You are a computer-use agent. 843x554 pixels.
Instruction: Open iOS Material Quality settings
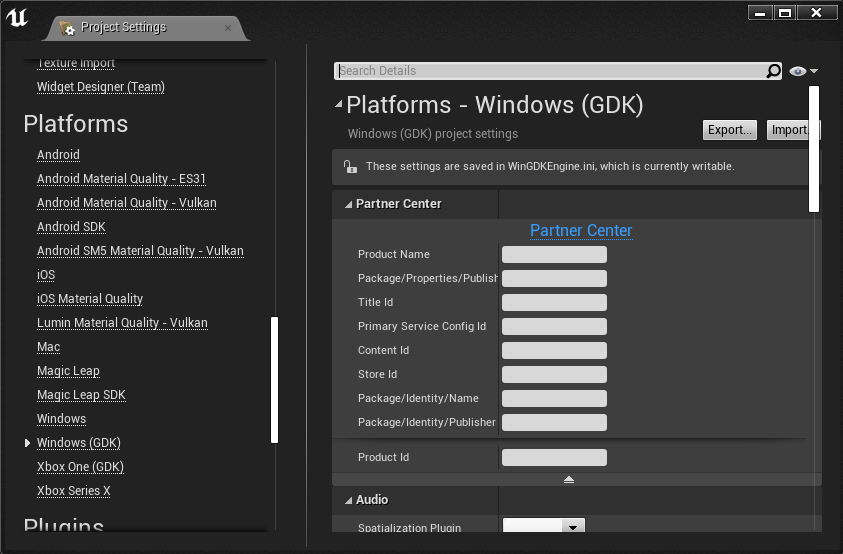tap(90, 299)
